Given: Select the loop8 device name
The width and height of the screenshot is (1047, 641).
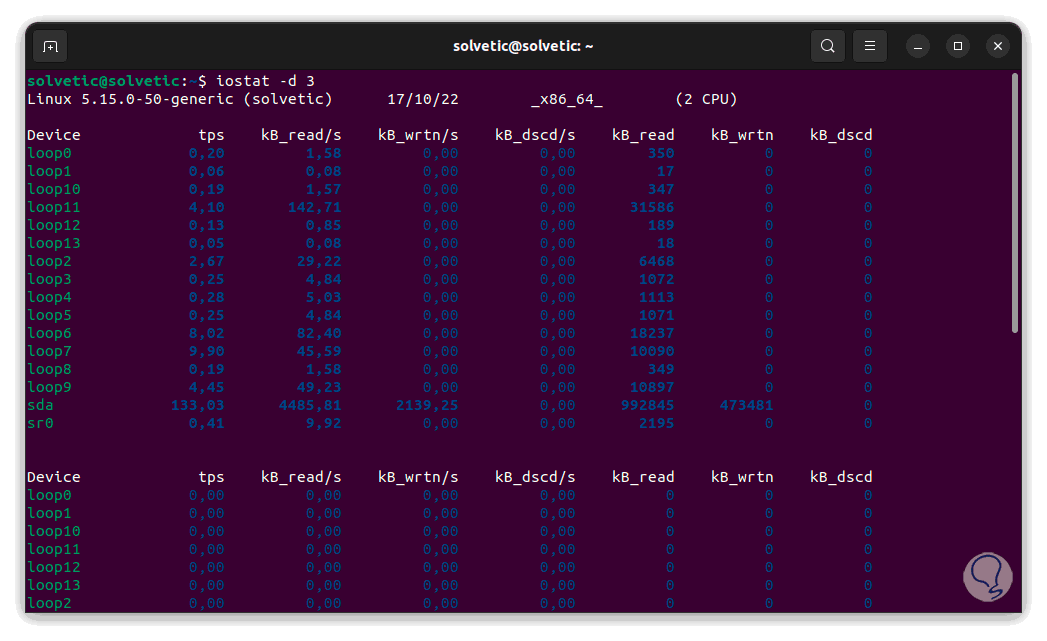Looking at the screenshot, I should click(x=49, y=370).
